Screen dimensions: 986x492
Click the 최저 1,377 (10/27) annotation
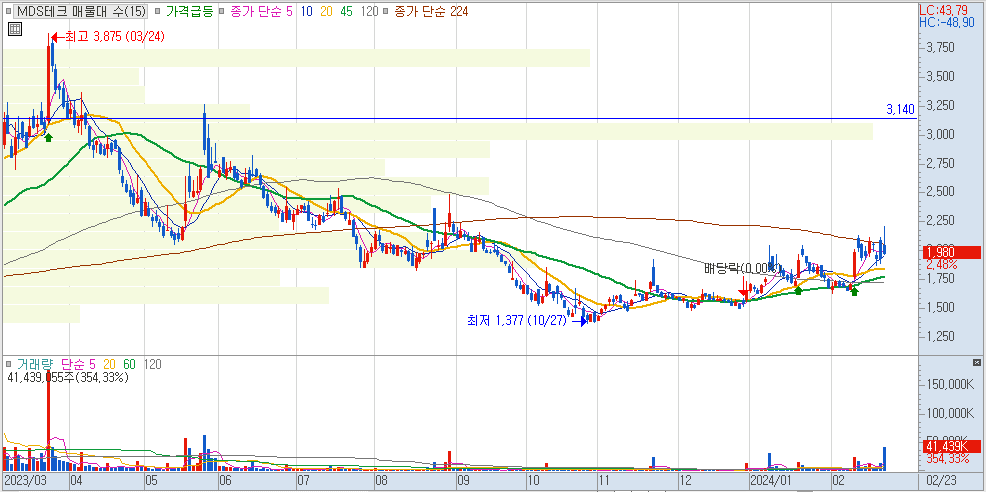(x=519, y=320)
